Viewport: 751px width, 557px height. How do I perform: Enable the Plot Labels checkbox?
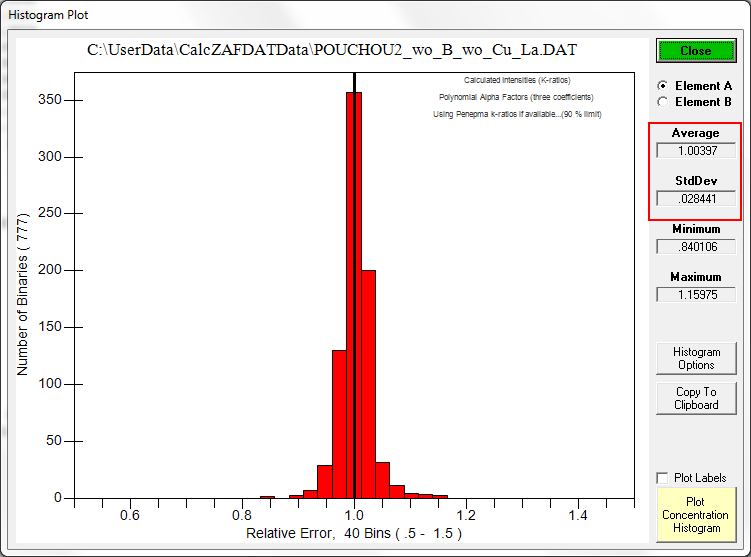tap(662, 478)
